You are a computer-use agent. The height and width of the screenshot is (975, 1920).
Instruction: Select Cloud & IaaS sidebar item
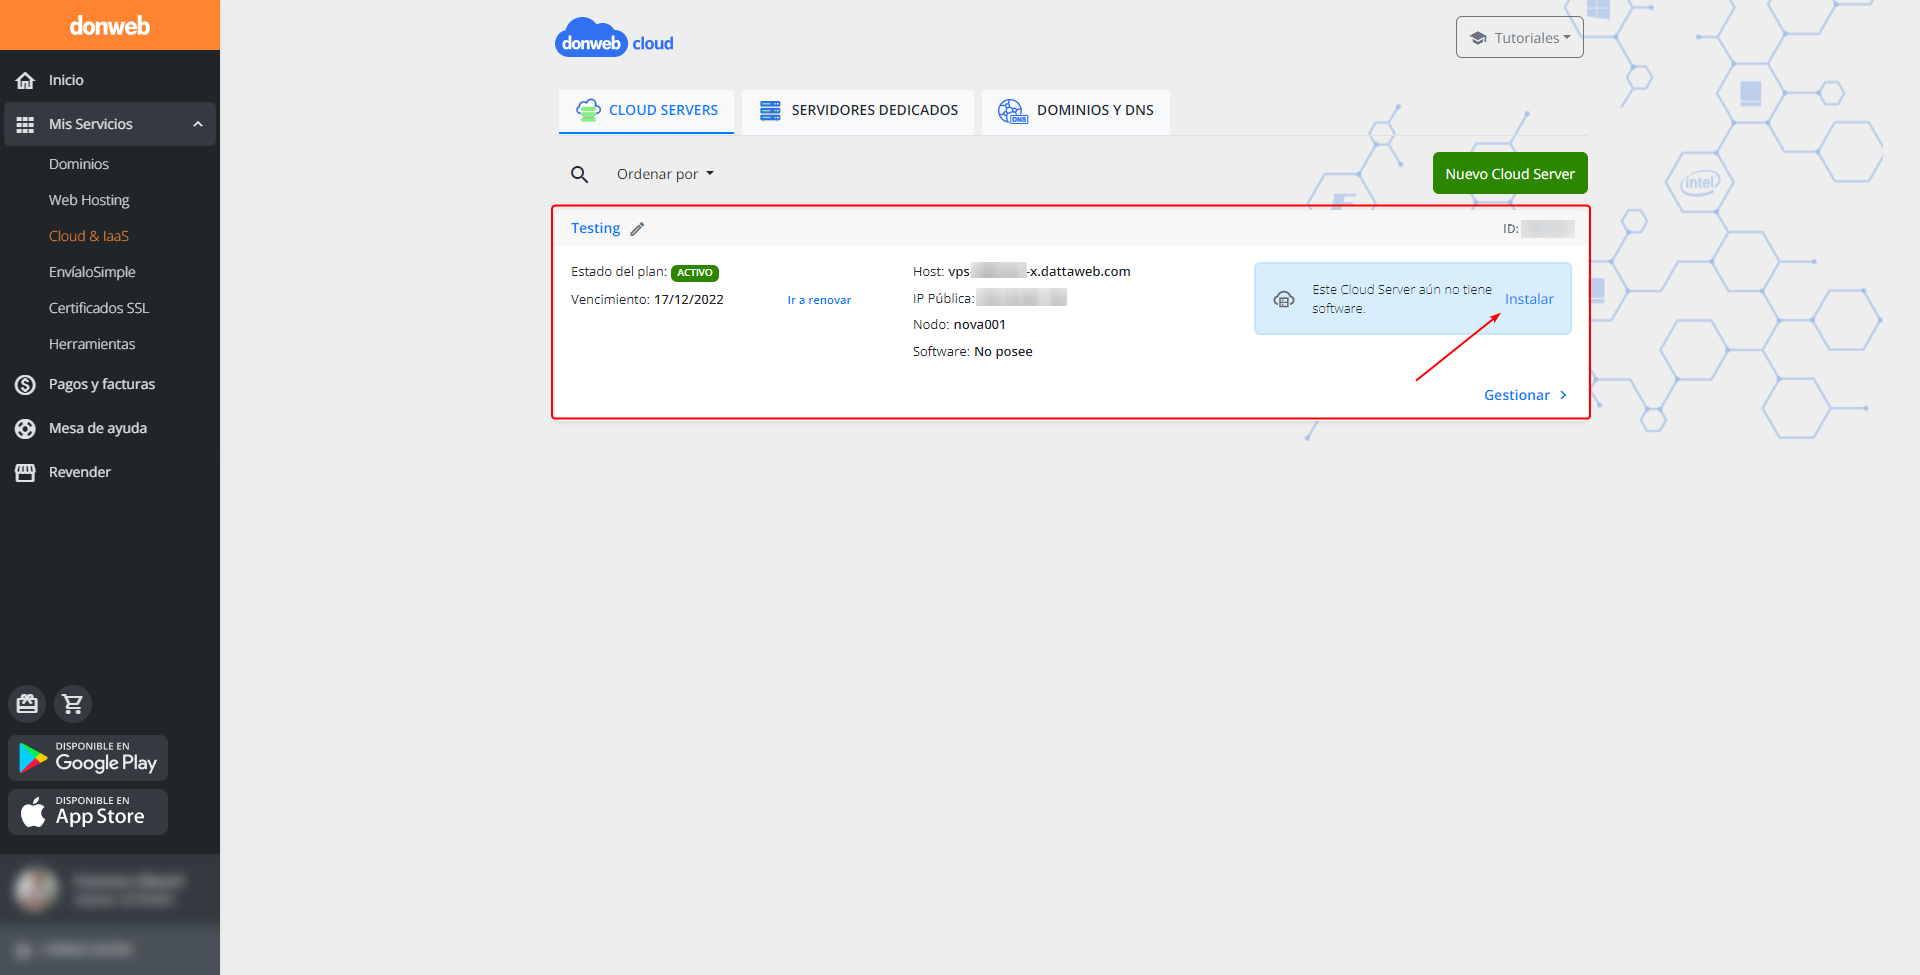[x=89, y=236]
